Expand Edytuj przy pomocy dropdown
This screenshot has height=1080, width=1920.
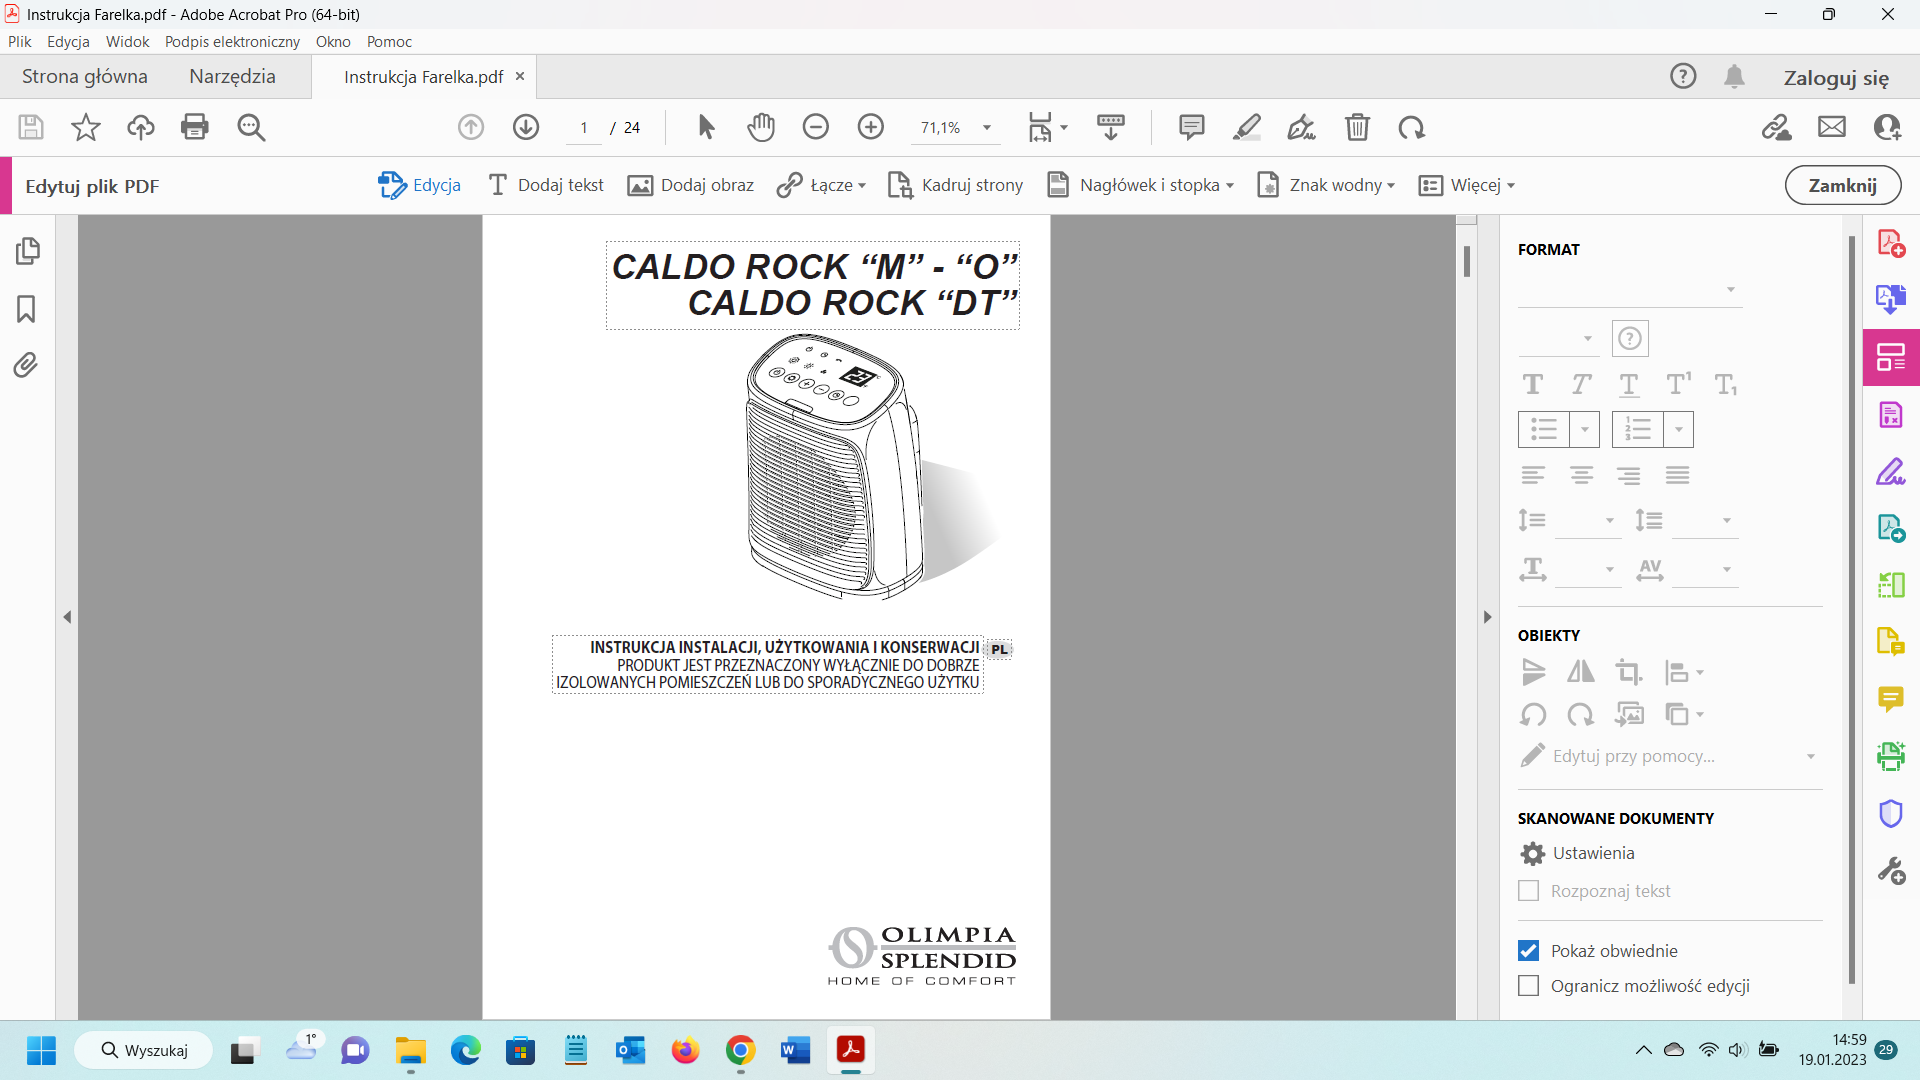click(x=1810, y=757)
